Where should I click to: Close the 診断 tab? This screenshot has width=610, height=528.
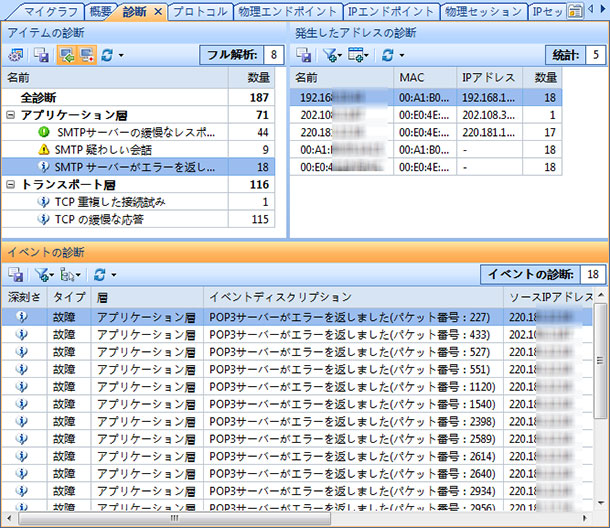[x=157, y=12]
